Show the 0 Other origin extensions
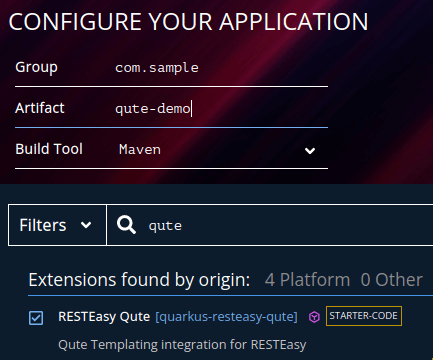Image resolution: width=433 pixels, height=360 pixels. tap(392, 280)
